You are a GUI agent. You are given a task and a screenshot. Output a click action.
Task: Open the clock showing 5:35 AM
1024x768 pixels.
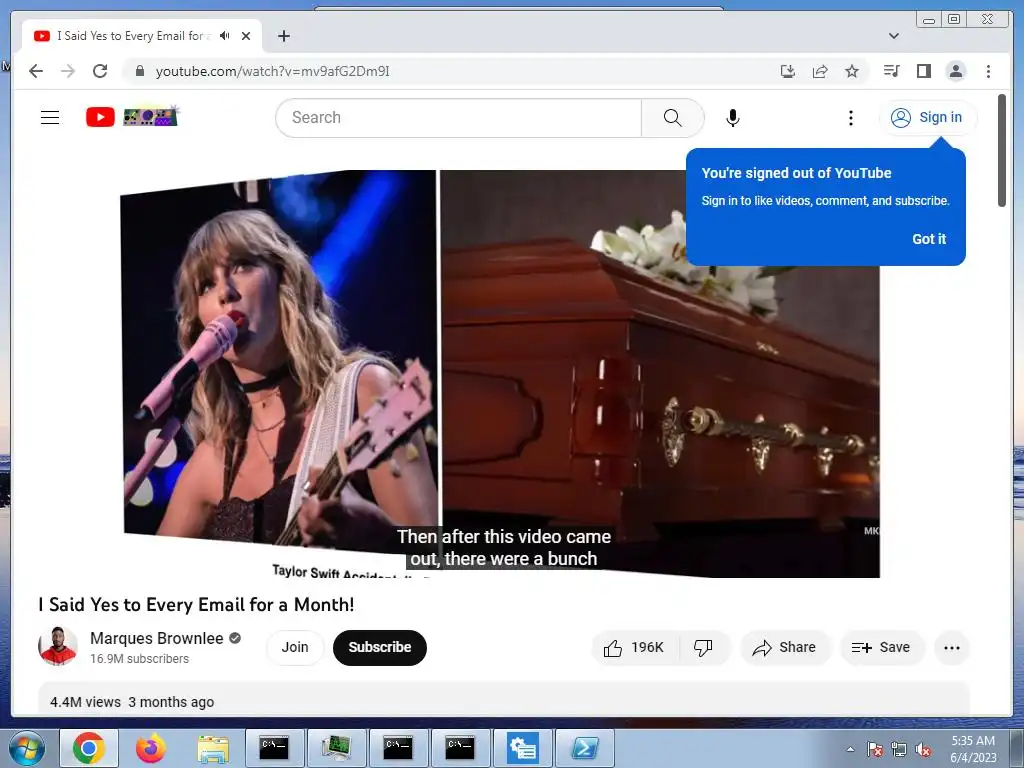tap(973, 748)
